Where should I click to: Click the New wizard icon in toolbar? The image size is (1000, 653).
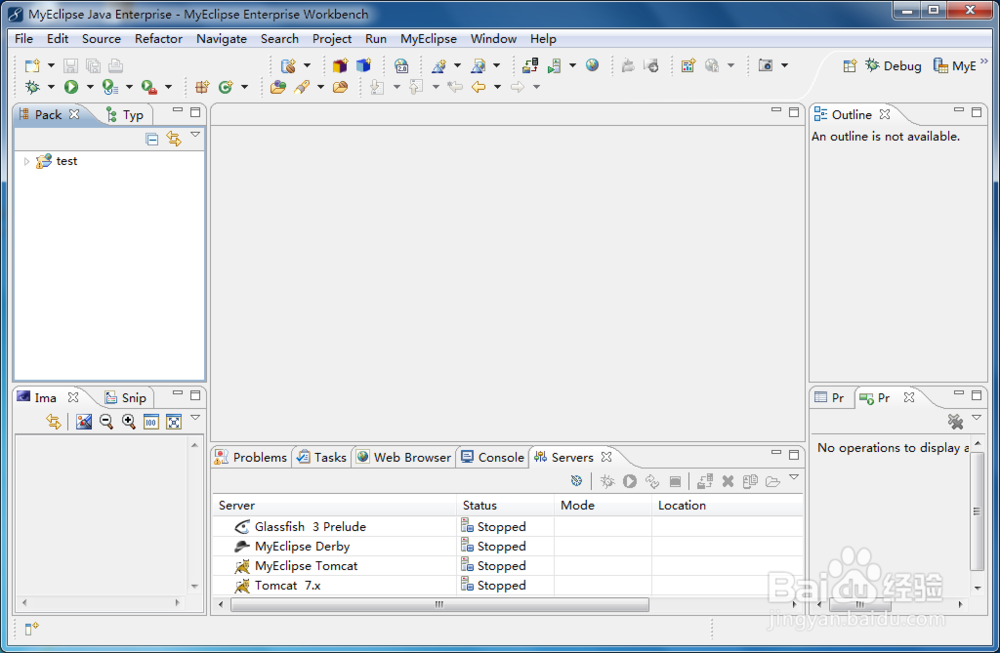coord(32,66)
